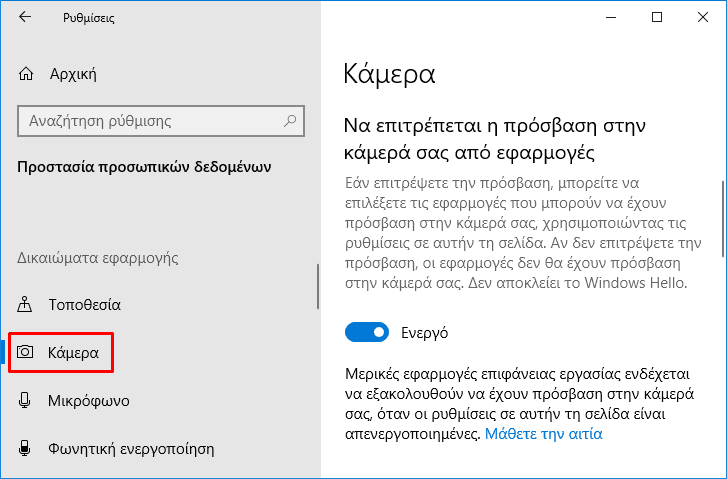The width and height of the screenshot is (727, 479).
Task: Open the Αρχική home page
Action: [x=73, y=74]
